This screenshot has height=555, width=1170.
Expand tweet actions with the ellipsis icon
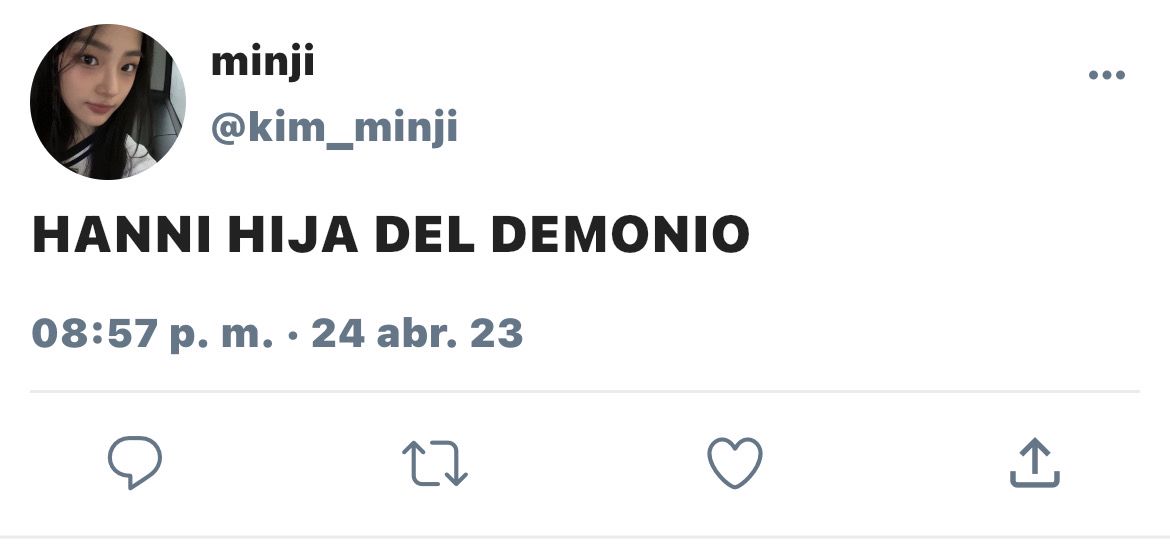(x=1107, y=75)
